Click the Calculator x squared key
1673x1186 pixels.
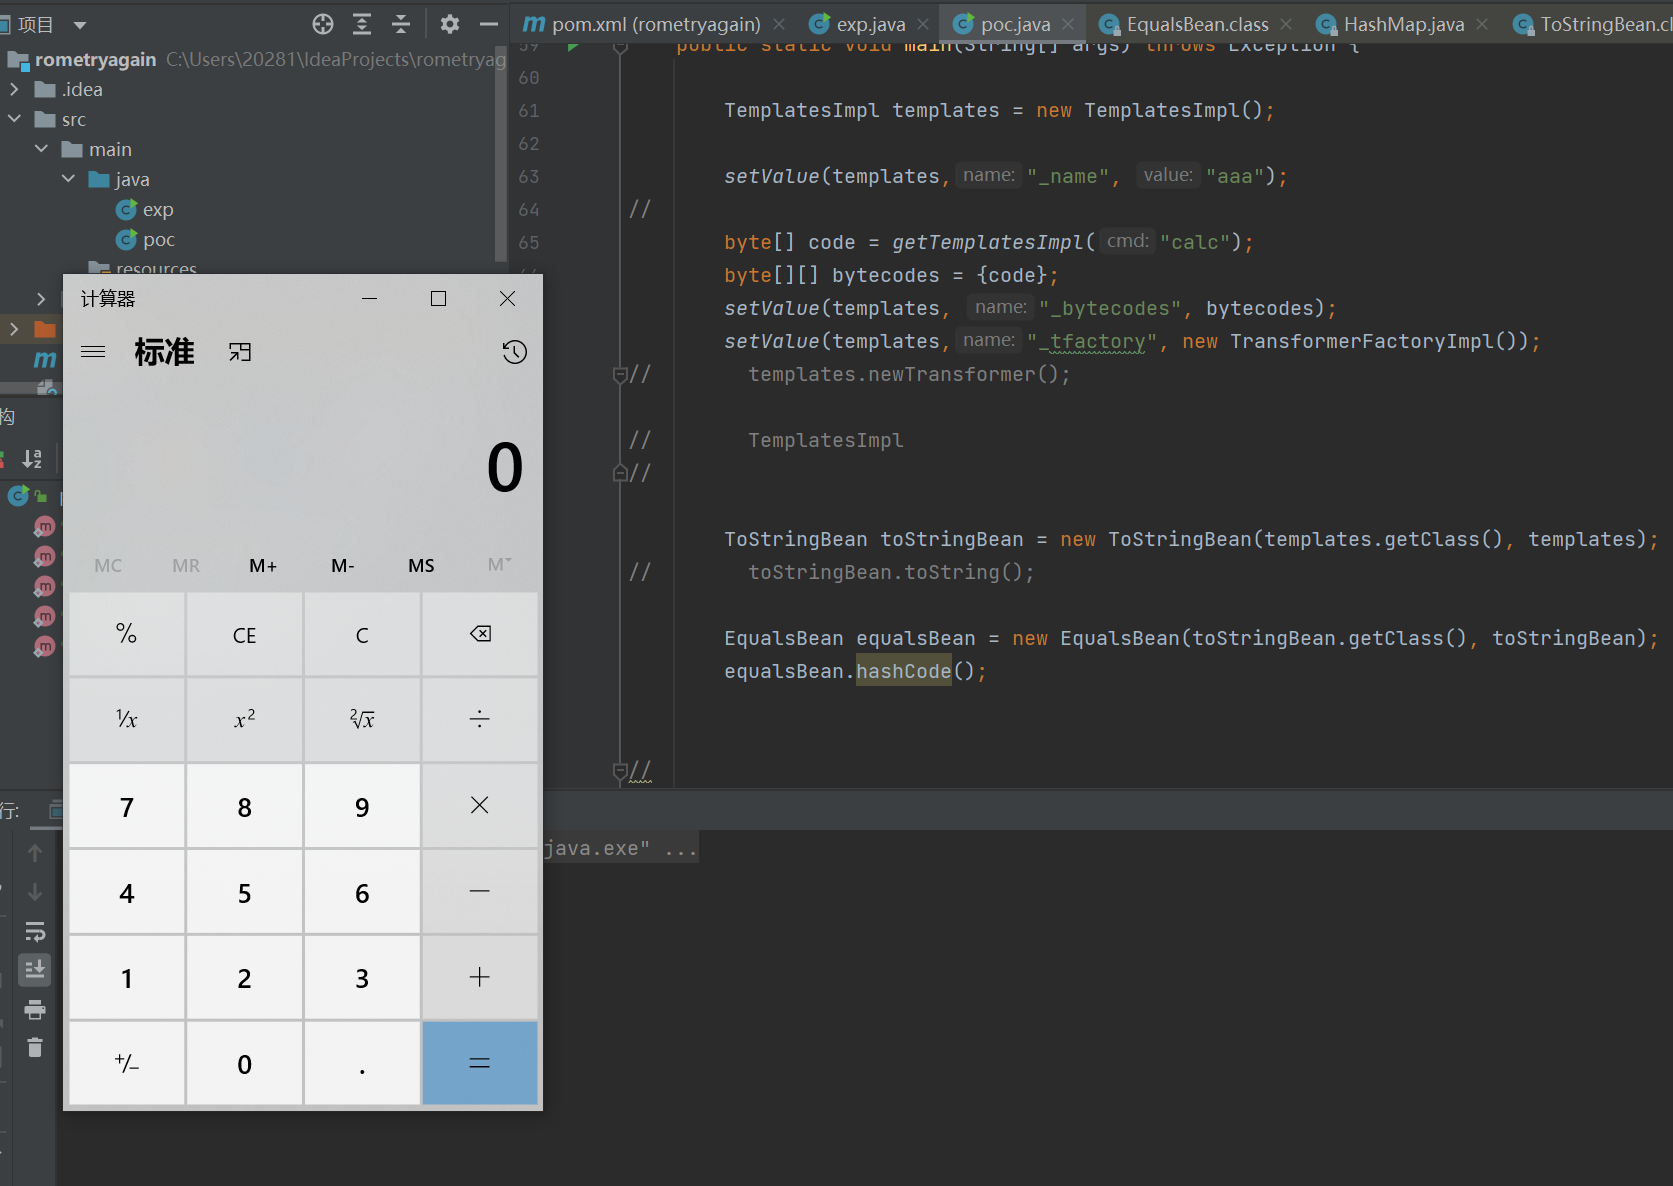point(245,719)
